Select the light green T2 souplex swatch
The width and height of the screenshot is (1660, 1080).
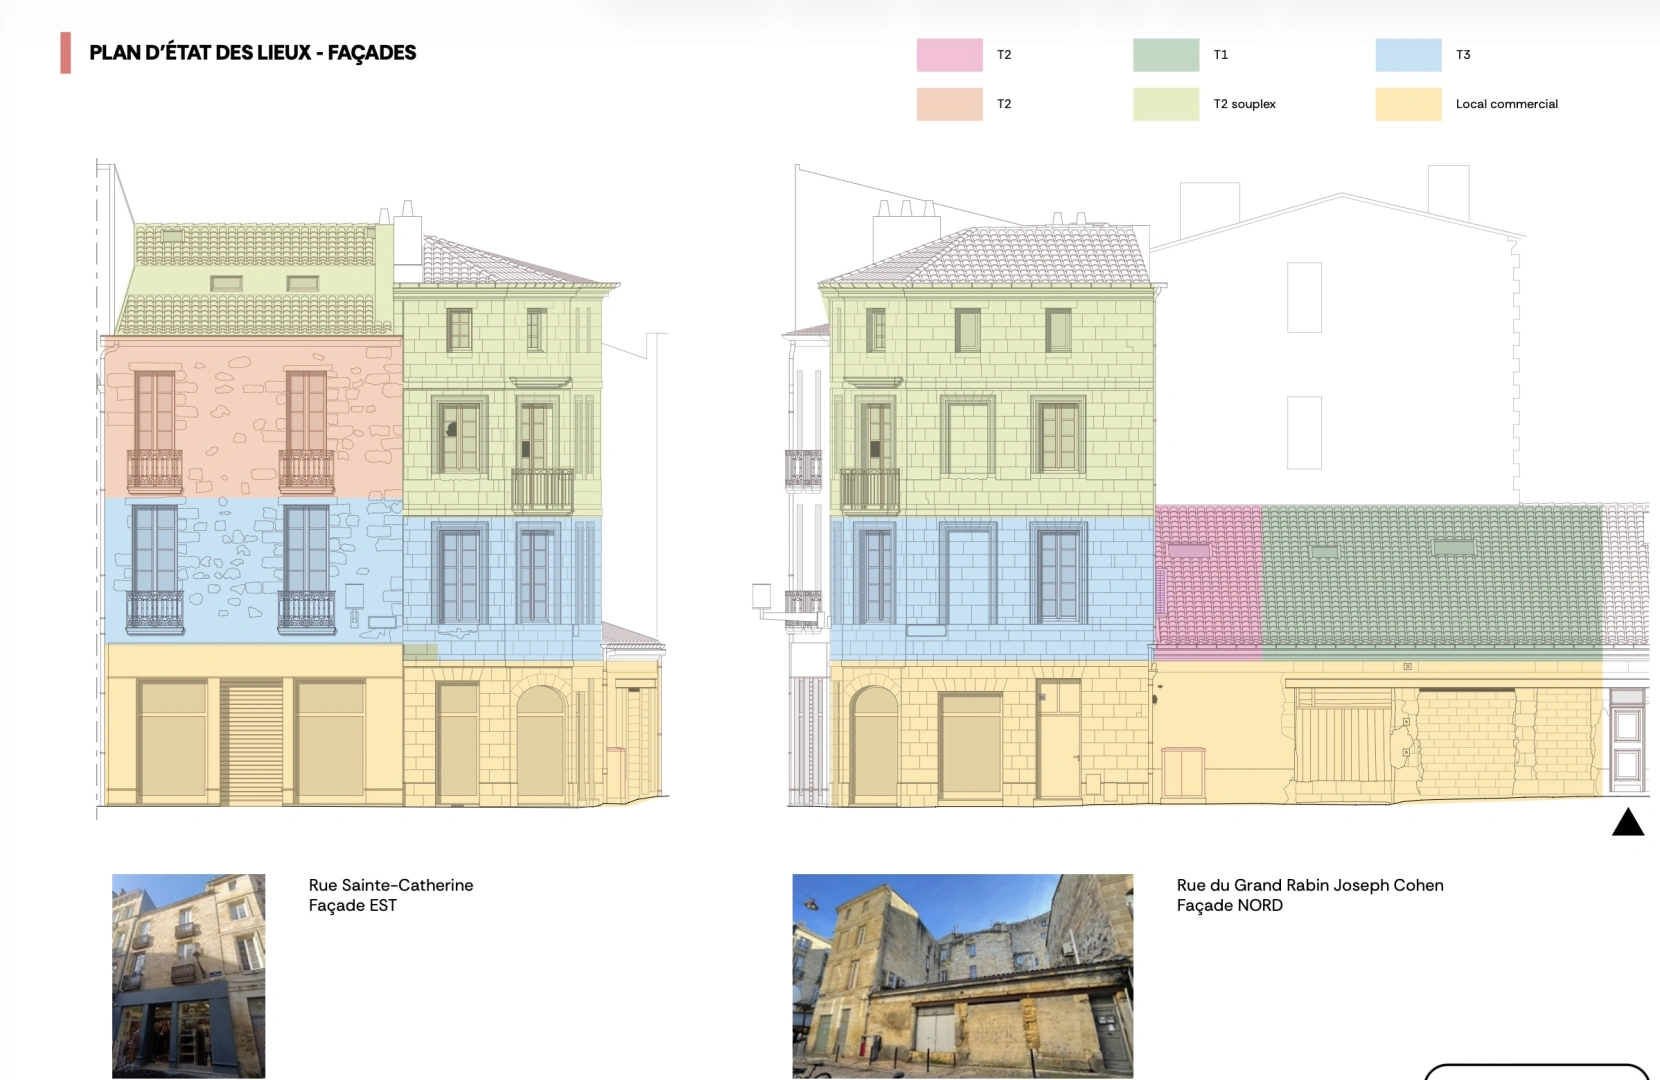click(x=1166, y=104)
